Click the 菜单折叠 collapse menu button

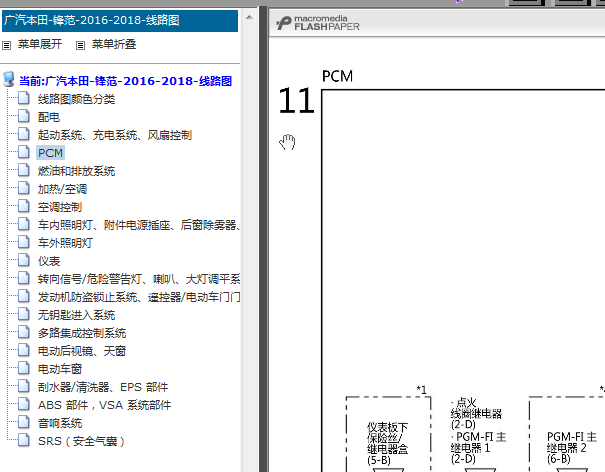pyautogui.click(x=114, y=44)
